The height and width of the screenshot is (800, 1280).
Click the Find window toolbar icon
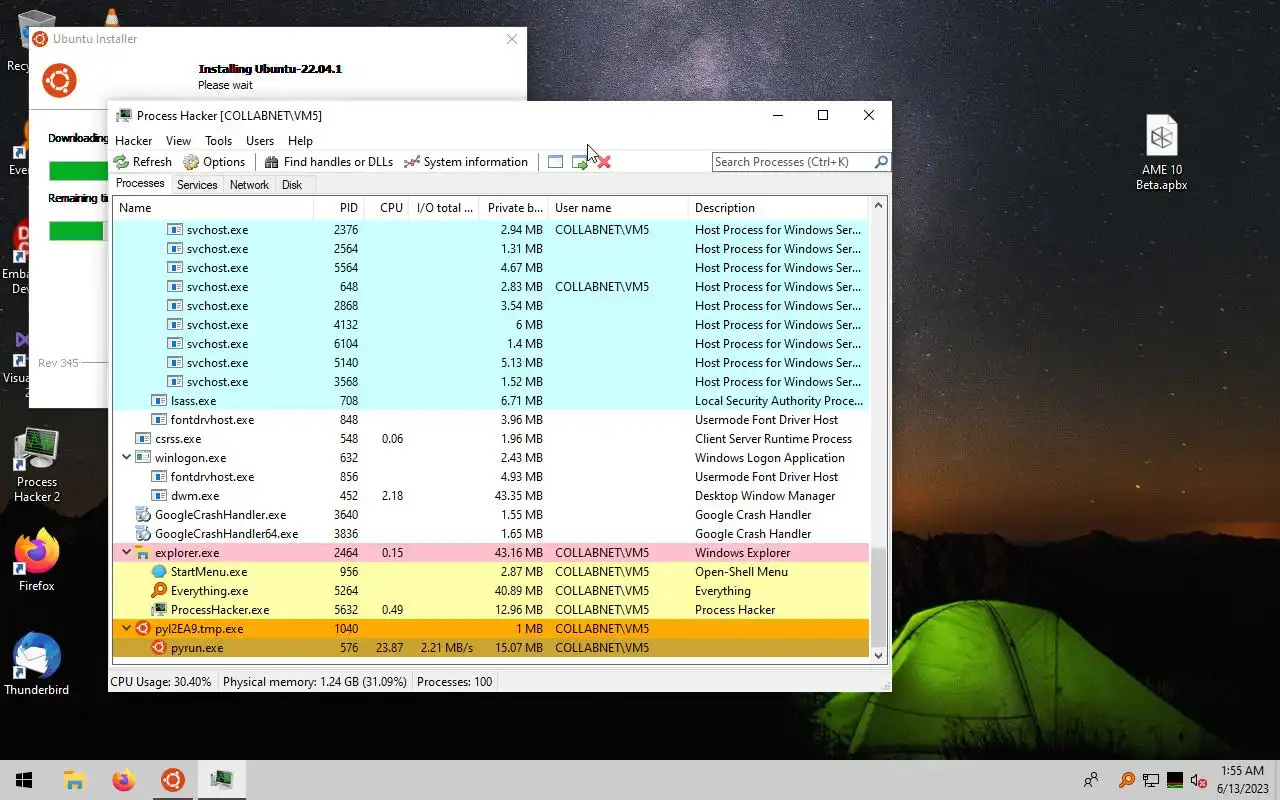(x=556, y=162)
